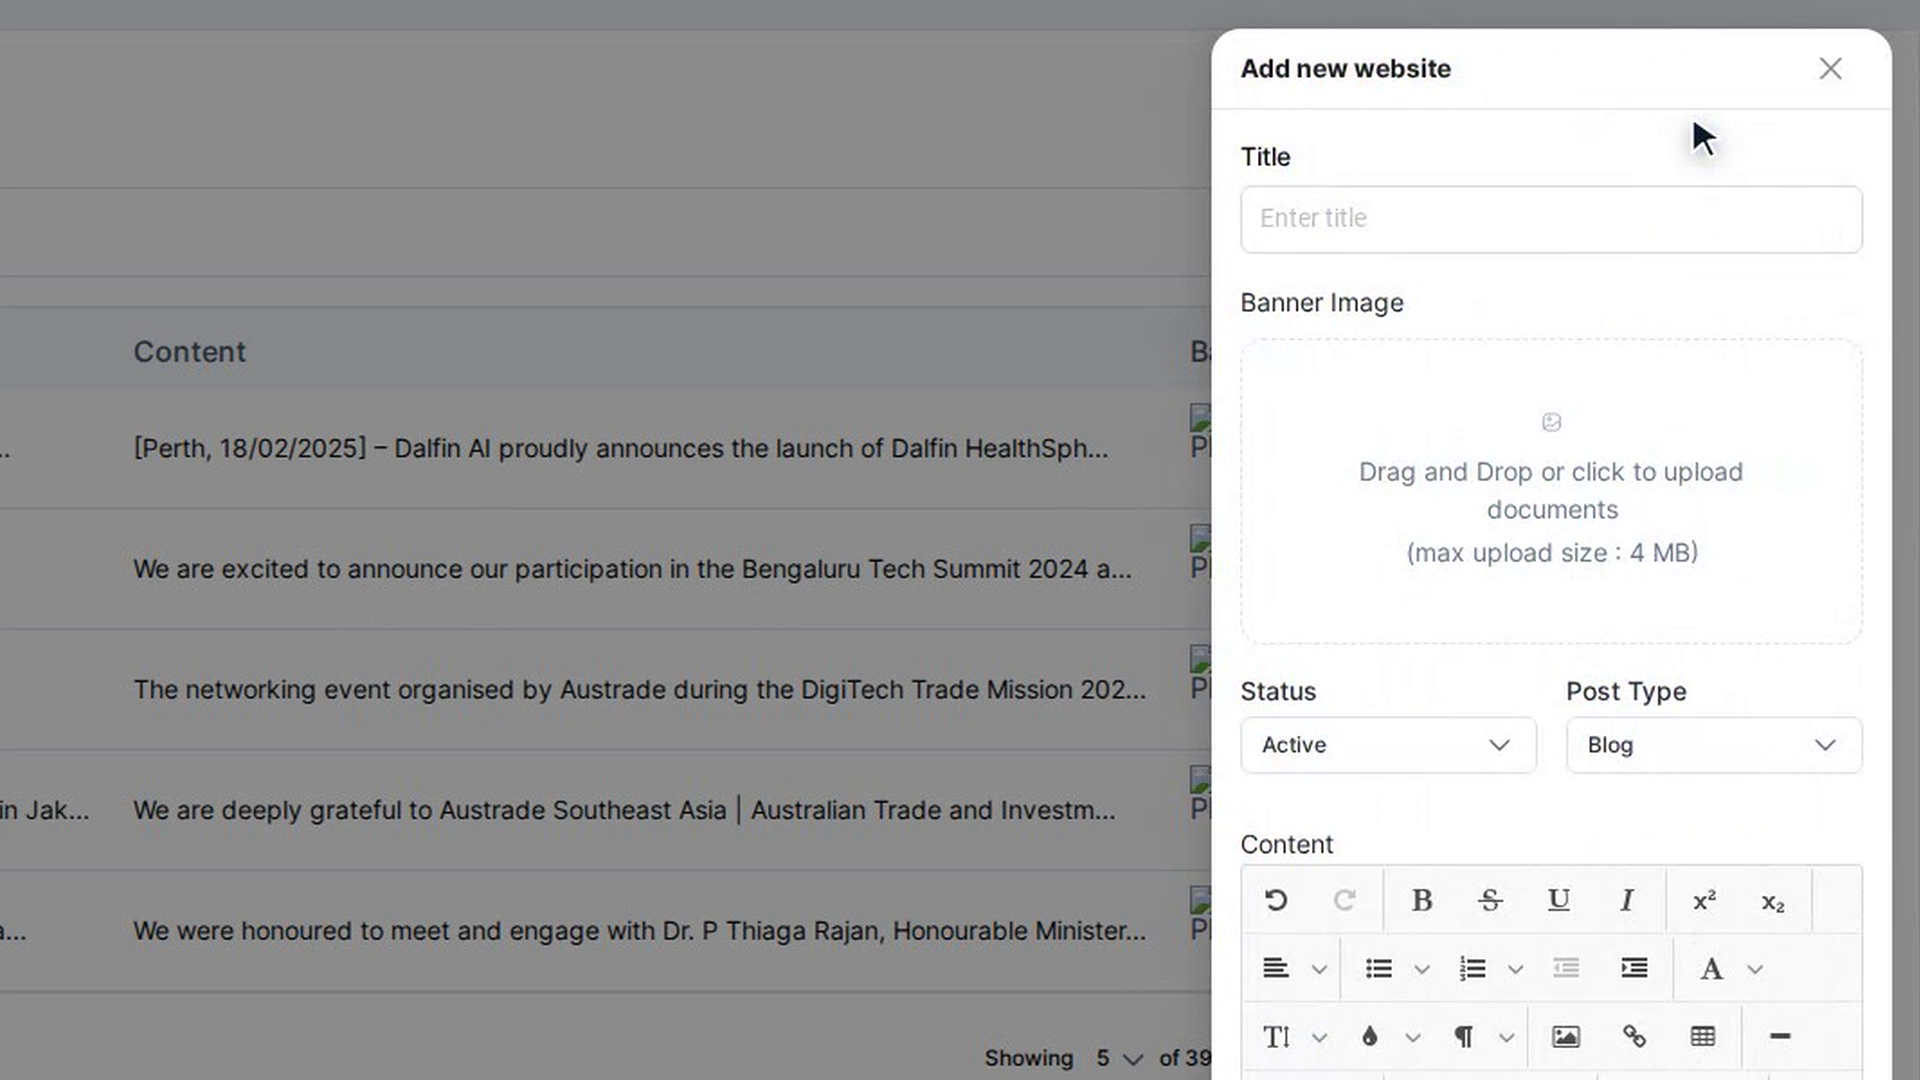Click the banner image upload drop zone
This screenshot has height=1080, width=1920.
(1551, 491)
